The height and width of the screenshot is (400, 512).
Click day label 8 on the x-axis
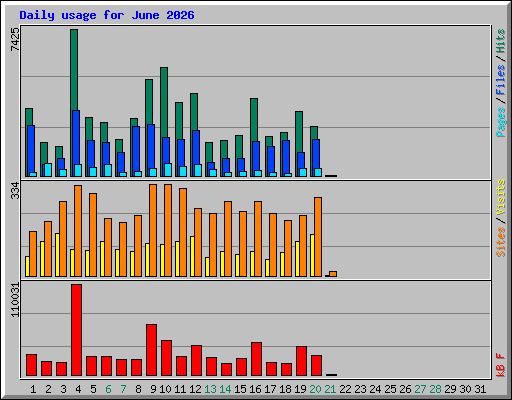point(138,389)
